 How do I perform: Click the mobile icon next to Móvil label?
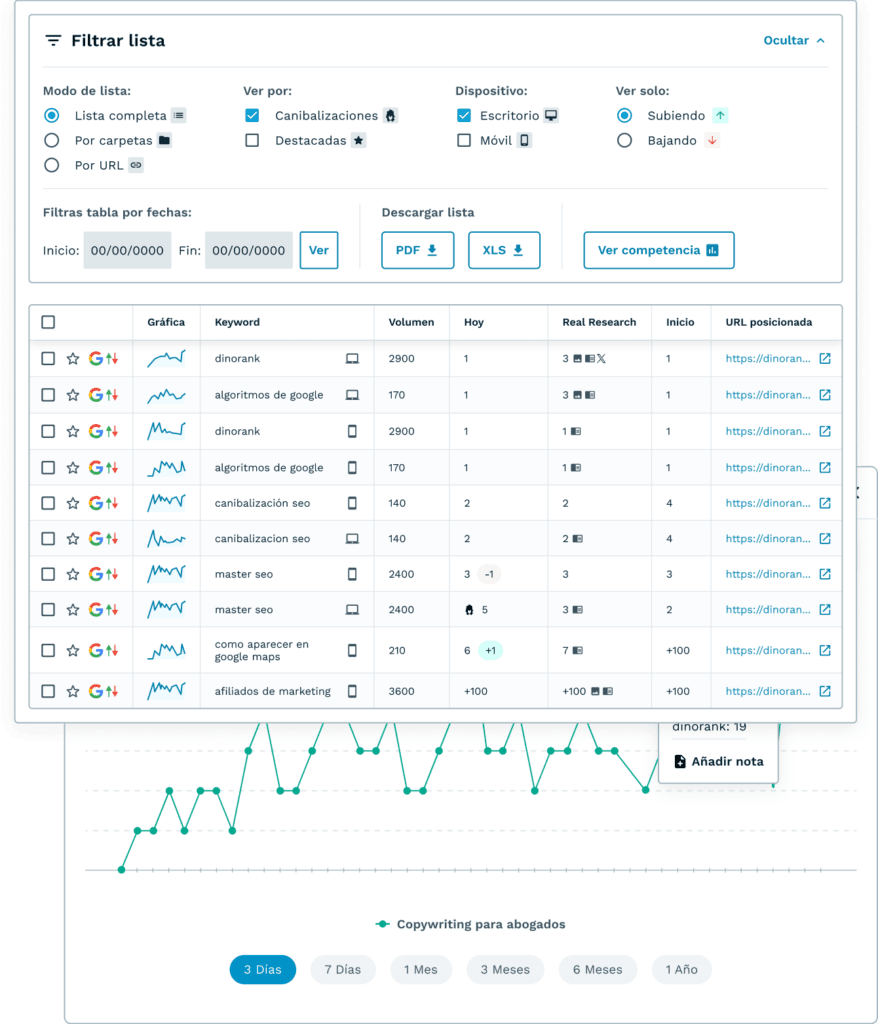524,140
